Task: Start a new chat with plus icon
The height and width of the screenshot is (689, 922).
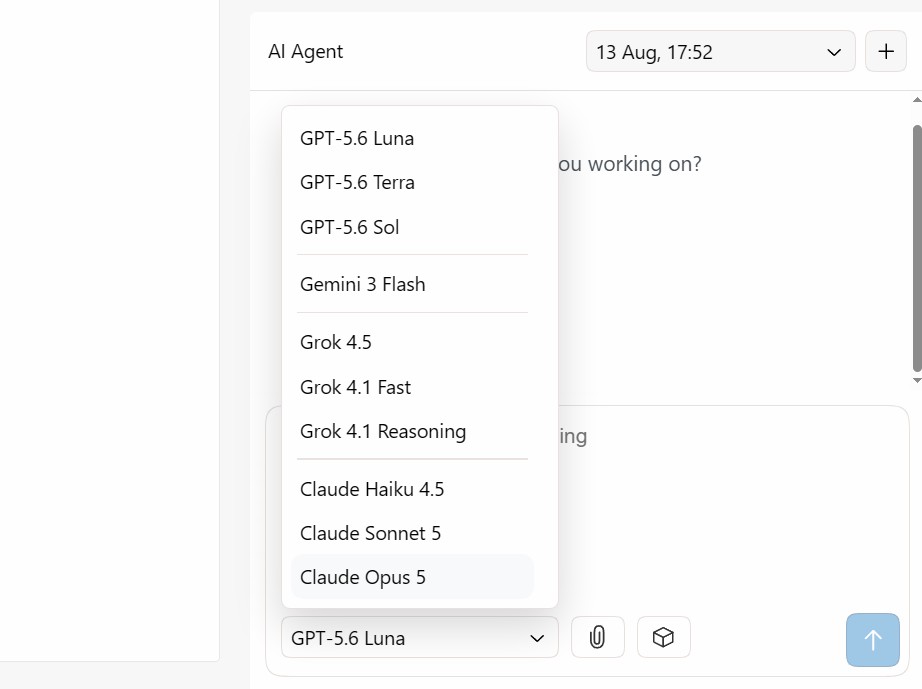Action: coord(886,52)
